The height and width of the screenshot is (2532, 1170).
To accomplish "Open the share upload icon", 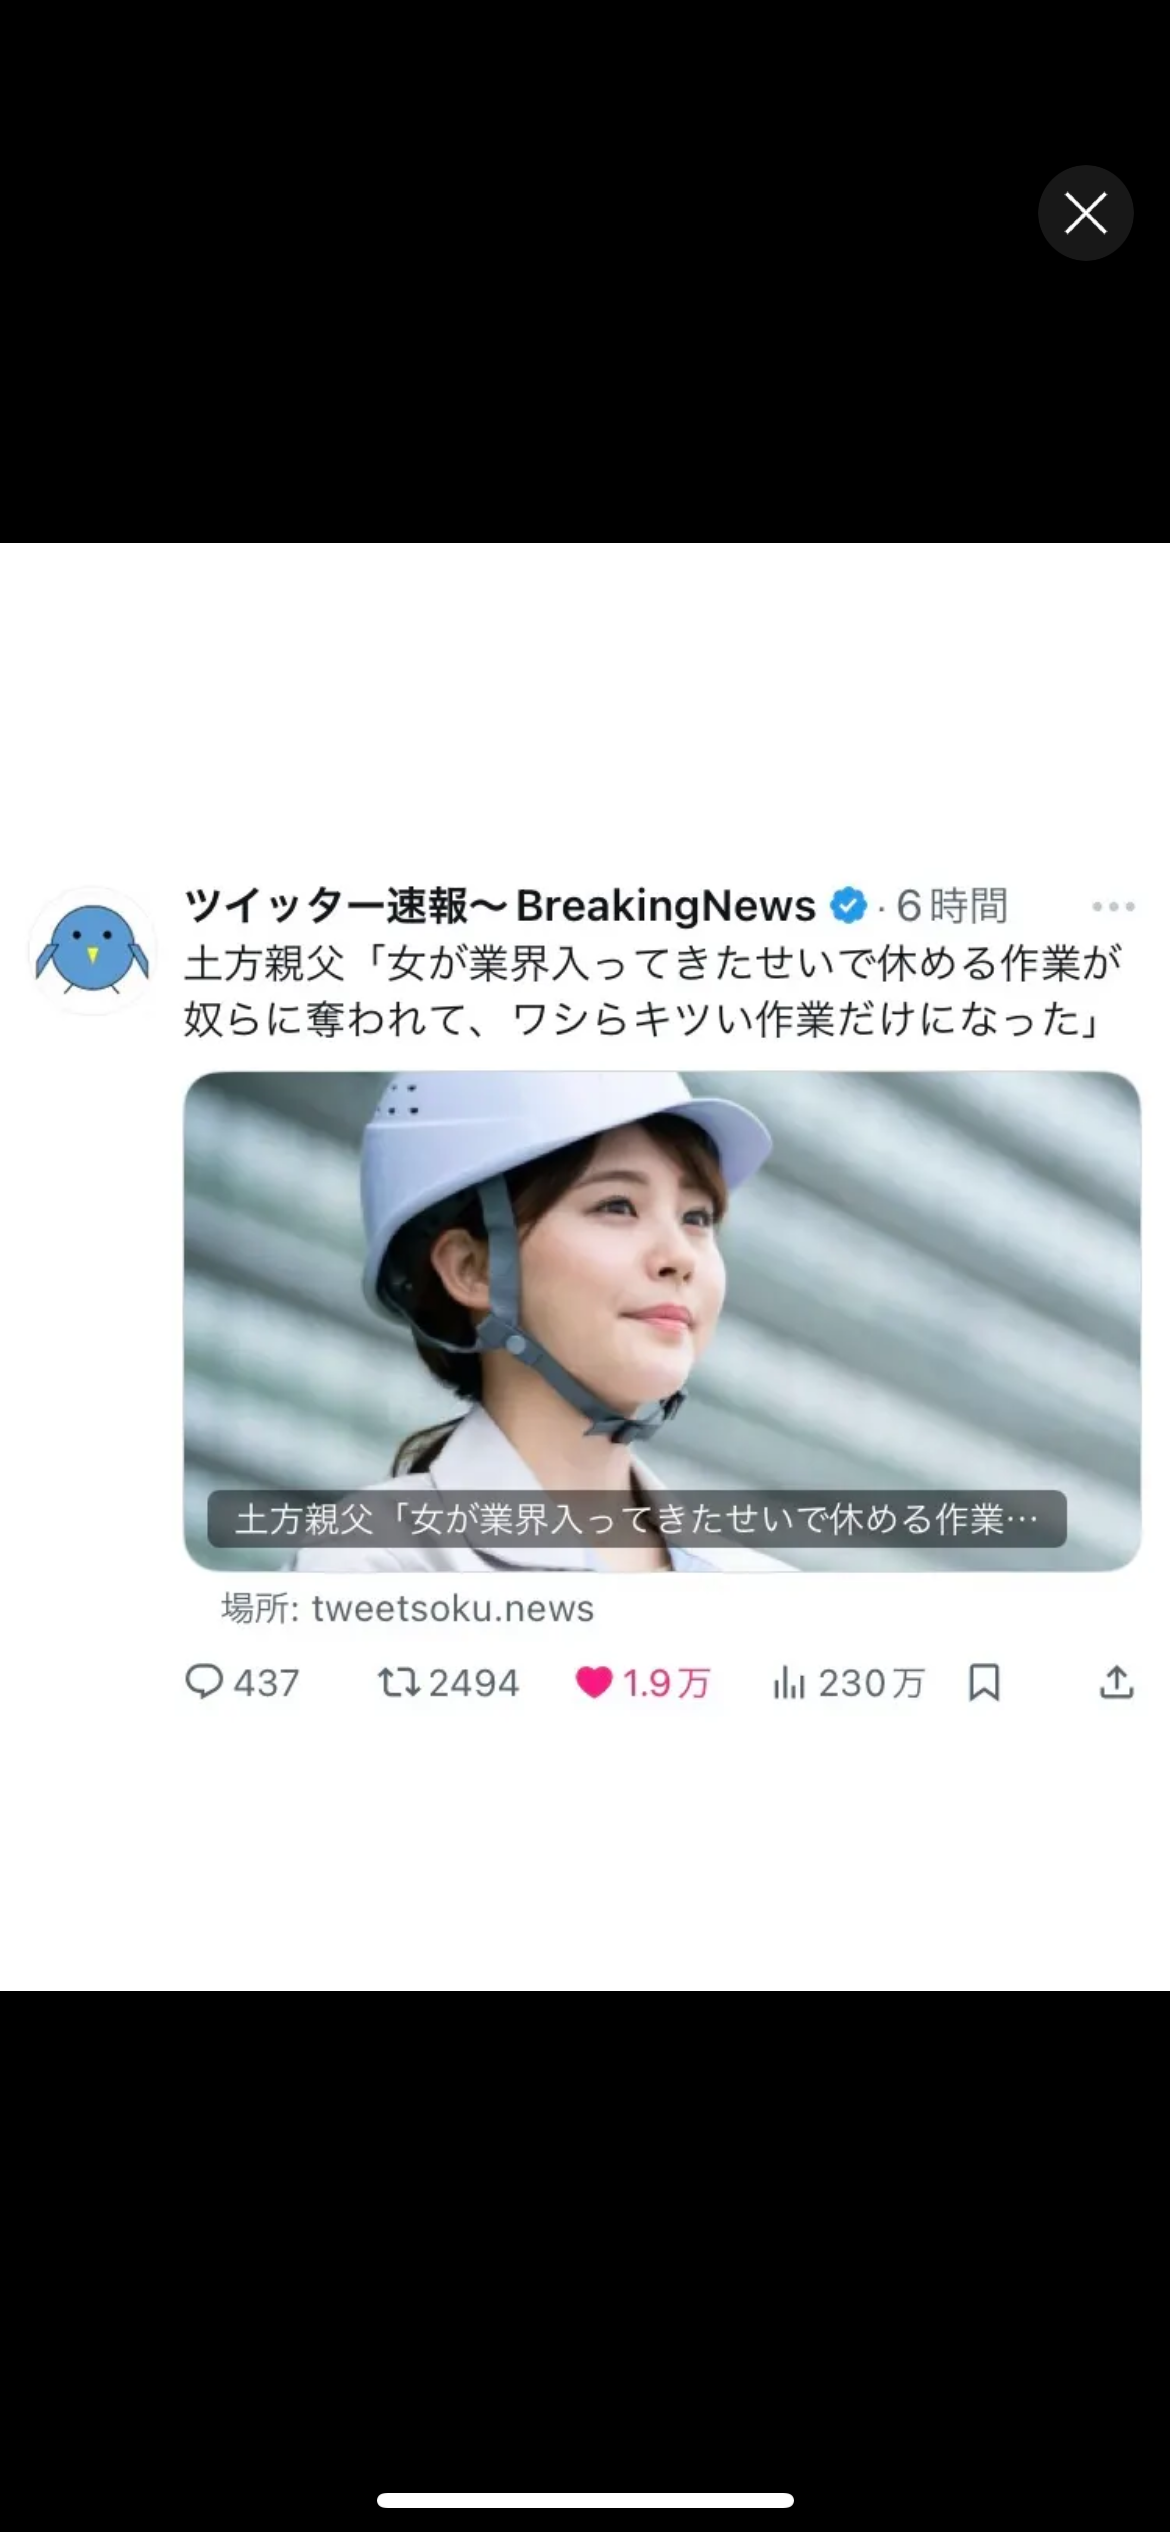I will (x=1116, y=1682).
